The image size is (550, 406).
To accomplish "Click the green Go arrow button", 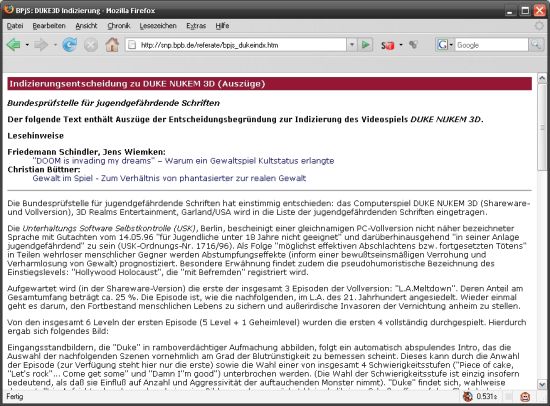I will pyautogui.click(x=365, y=45).
